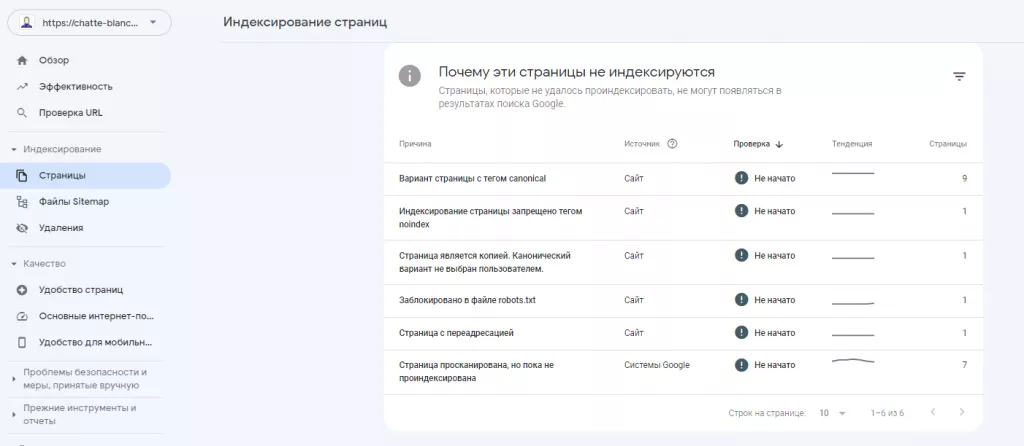This screenshot has width=1024, height=446.
Task: Click the Причина column header
Action: 415,144
